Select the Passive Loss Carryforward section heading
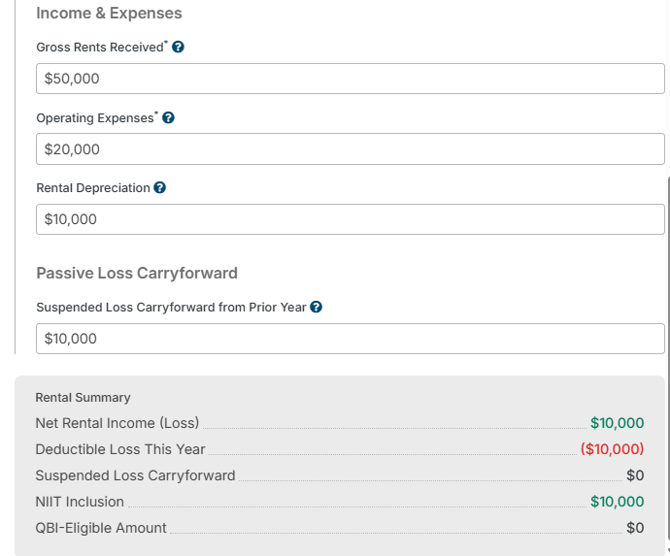Image resolution: width=670 pixels, height=556 pixels. pyautogui.click(x=137, y=273)
